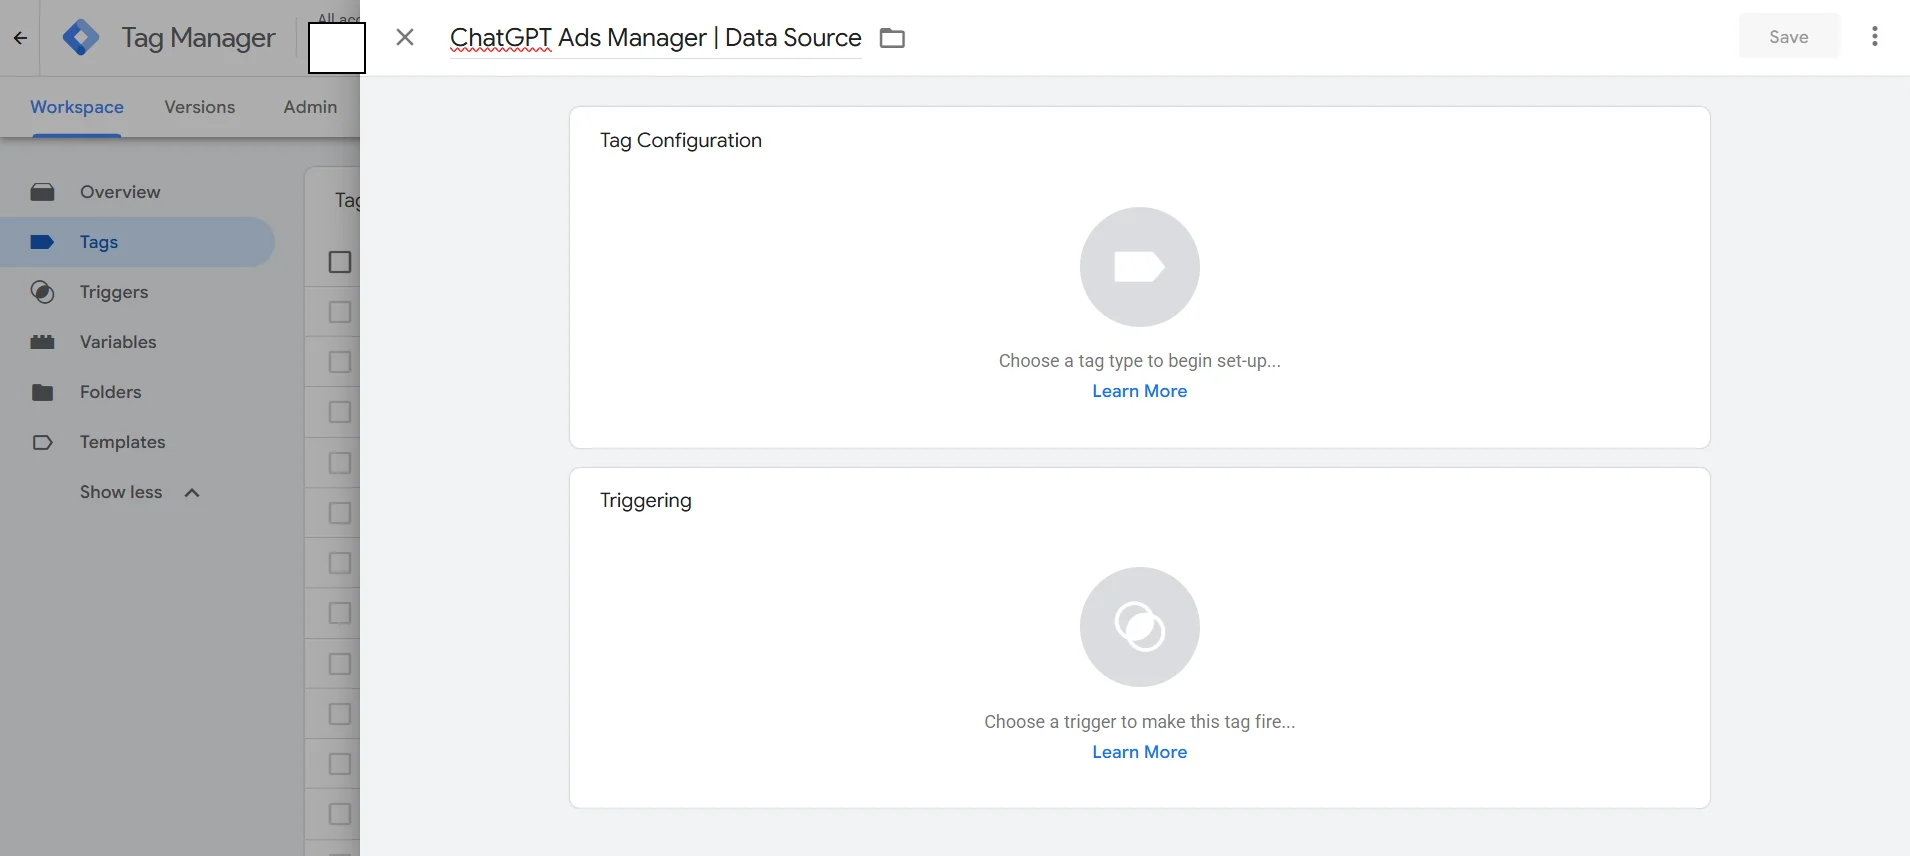Click the Save button
The width and height of the screenshot is (1910, 856).
1789,37
